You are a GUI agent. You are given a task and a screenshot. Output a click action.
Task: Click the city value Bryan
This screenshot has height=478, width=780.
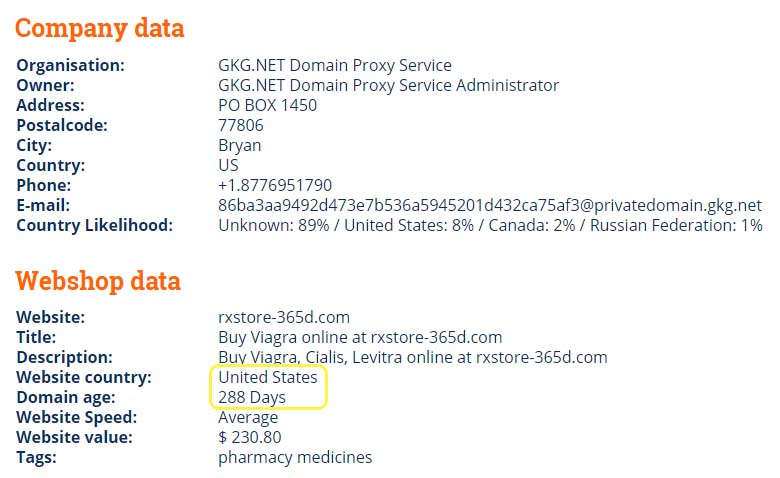click(240, 146)
